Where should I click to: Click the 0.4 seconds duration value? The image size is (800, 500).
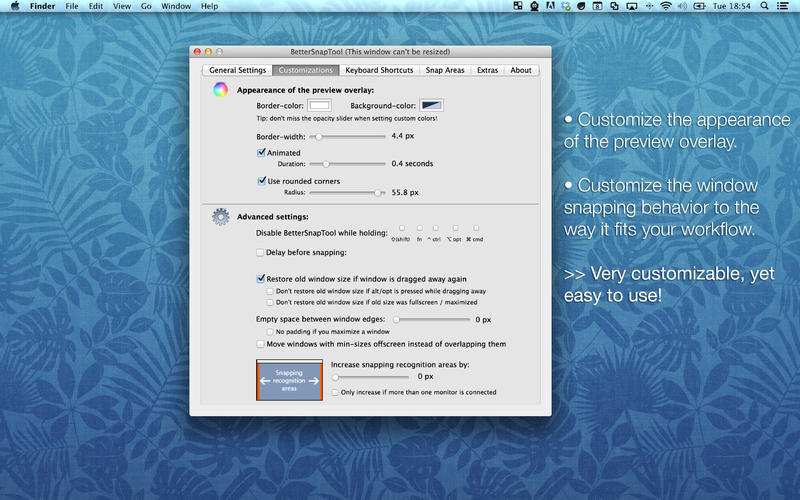[412, 164]
